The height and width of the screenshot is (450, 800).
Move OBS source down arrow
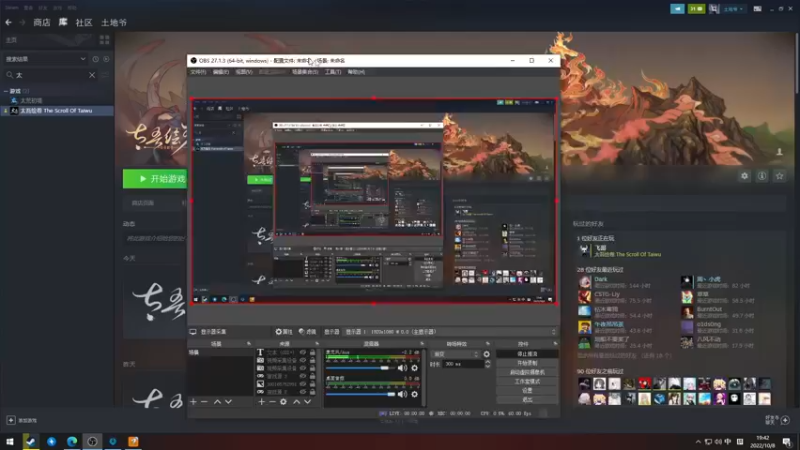click(307, 402)
